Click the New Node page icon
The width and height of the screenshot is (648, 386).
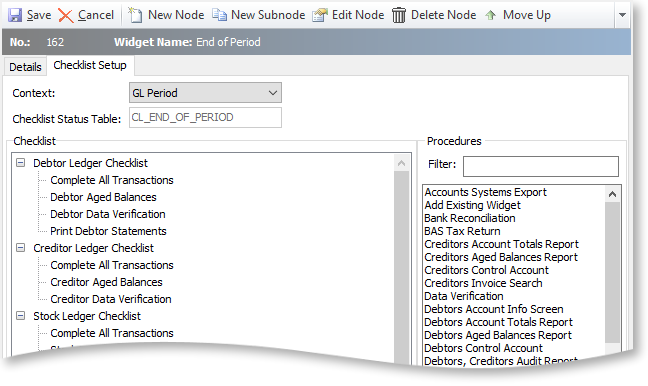click(x=135, y=15)
